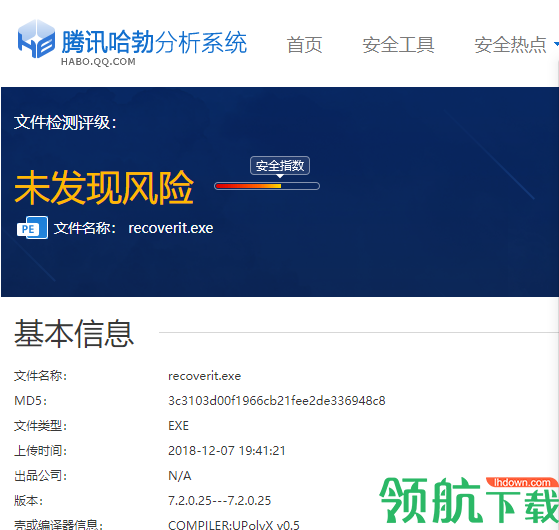
Task: Click the 腾讯哈勃分析系统 site title
Action: [154, 42]
